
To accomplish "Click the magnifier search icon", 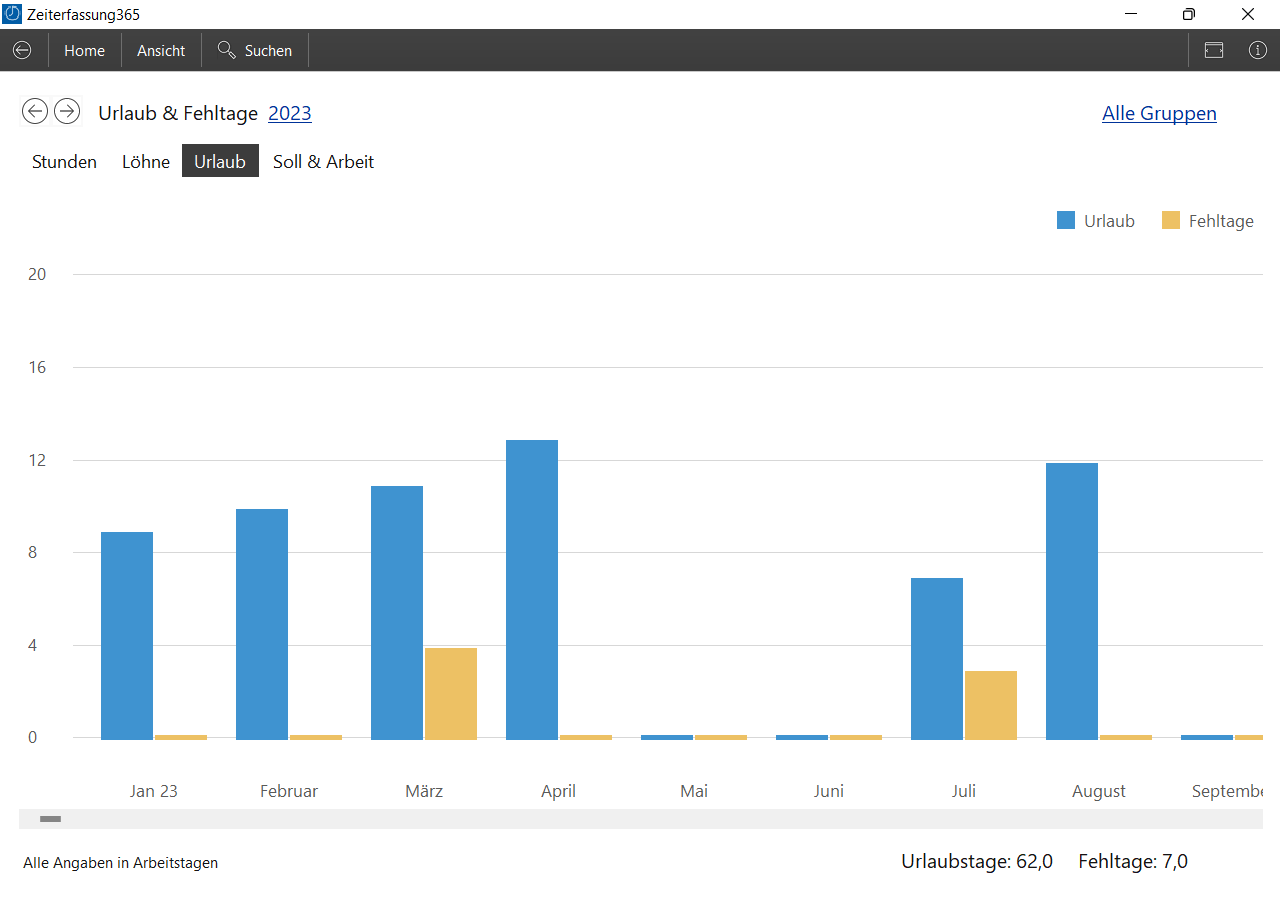I will (227, 50).
